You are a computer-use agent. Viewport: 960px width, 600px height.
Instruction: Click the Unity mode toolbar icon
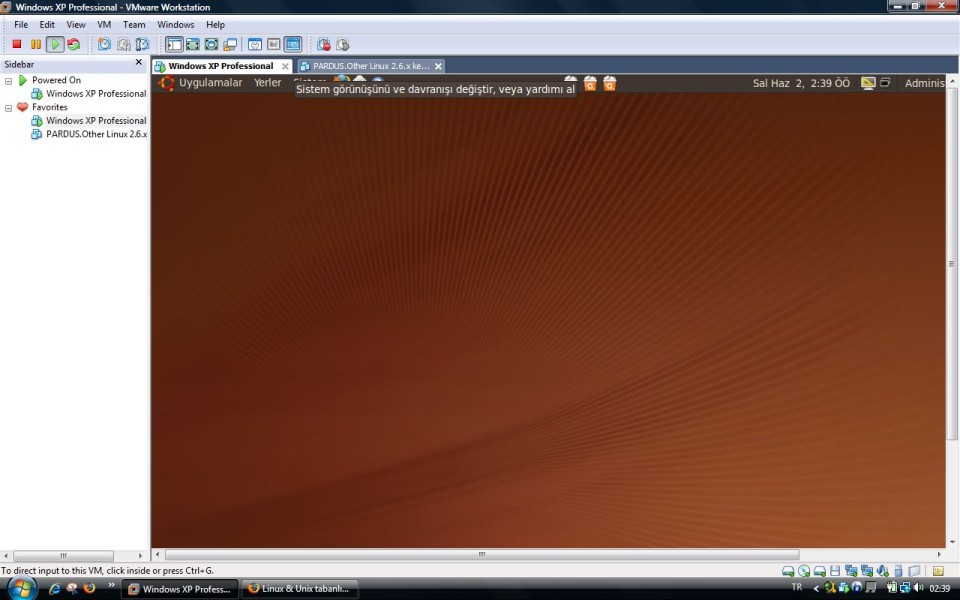[x=230, y=44]
